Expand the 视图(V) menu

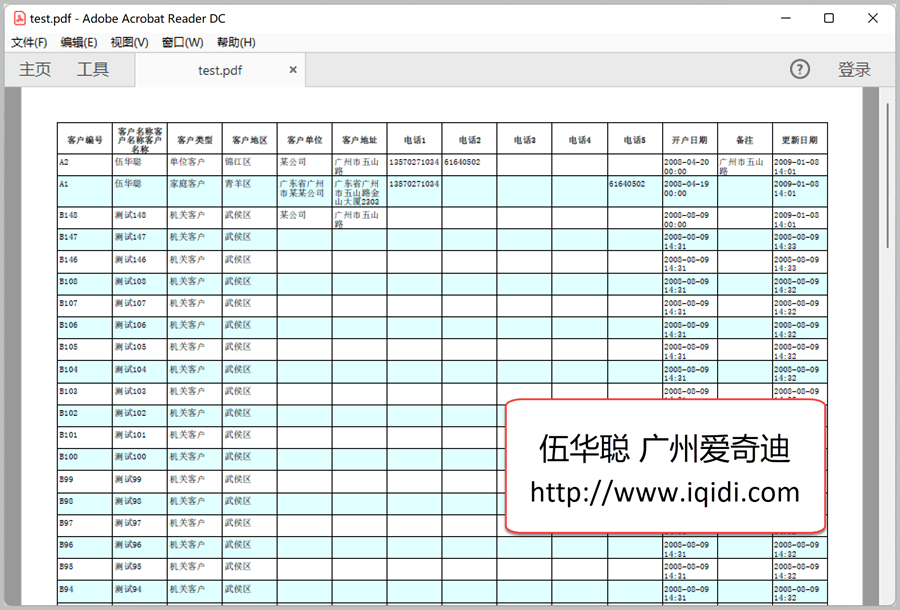tap(129, 42)
